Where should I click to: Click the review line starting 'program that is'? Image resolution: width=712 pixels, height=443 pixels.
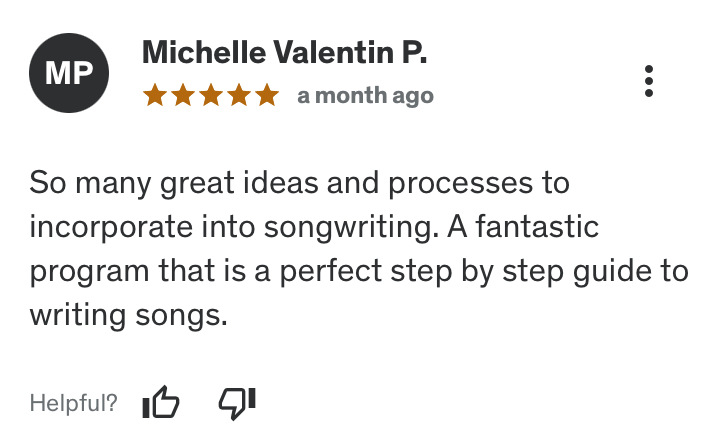point(359,272)
